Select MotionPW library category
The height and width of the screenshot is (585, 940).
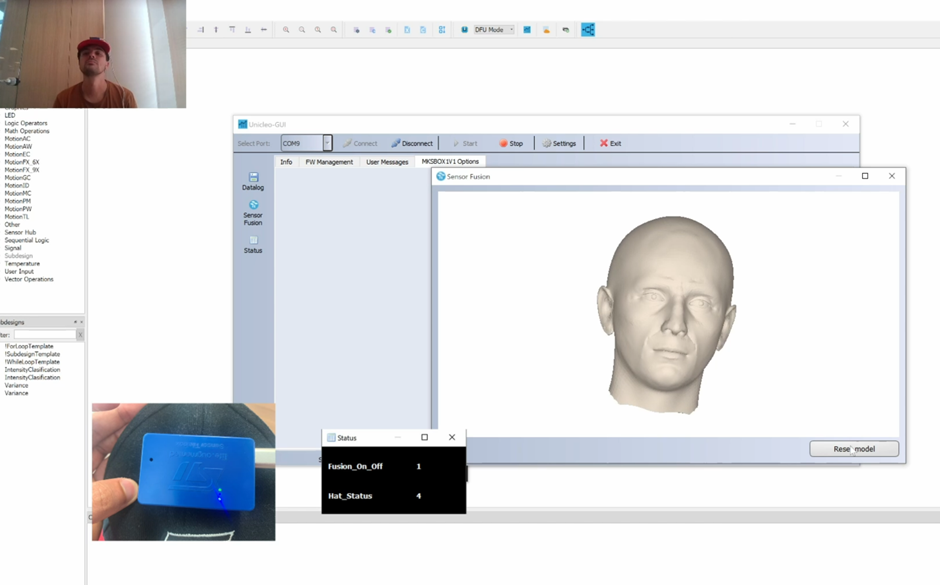click(x=18, y=209)
